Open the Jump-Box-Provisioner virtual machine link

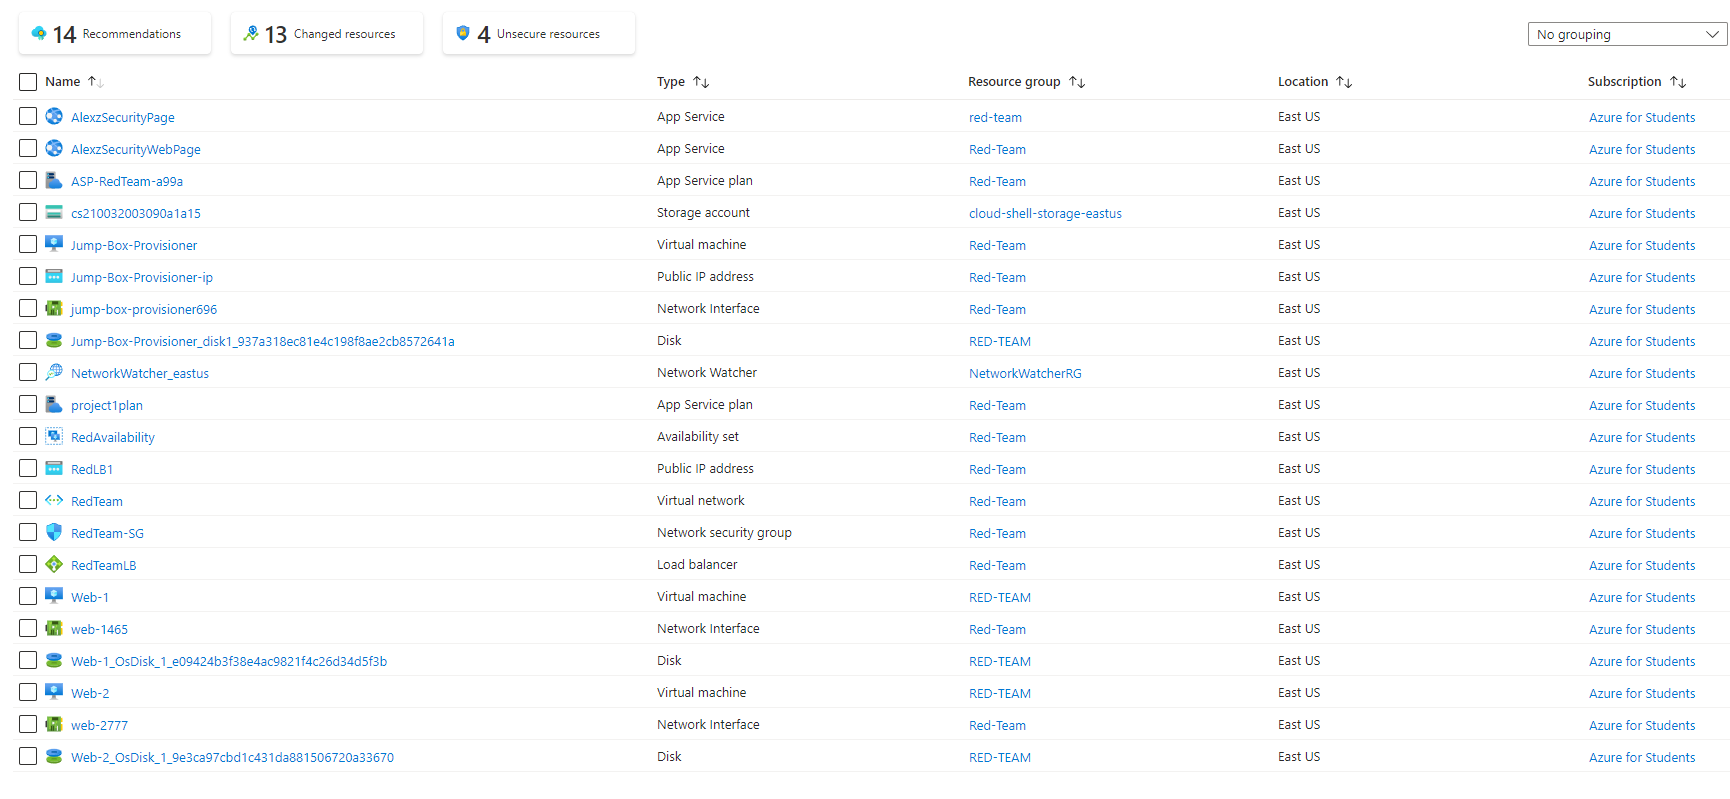134,245
